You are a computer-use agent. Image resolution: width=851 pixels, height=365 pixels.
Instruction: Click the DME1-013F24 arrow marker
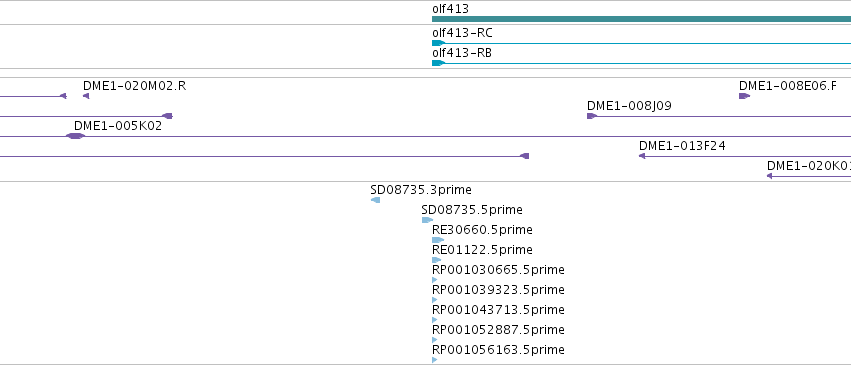point(642,156)
